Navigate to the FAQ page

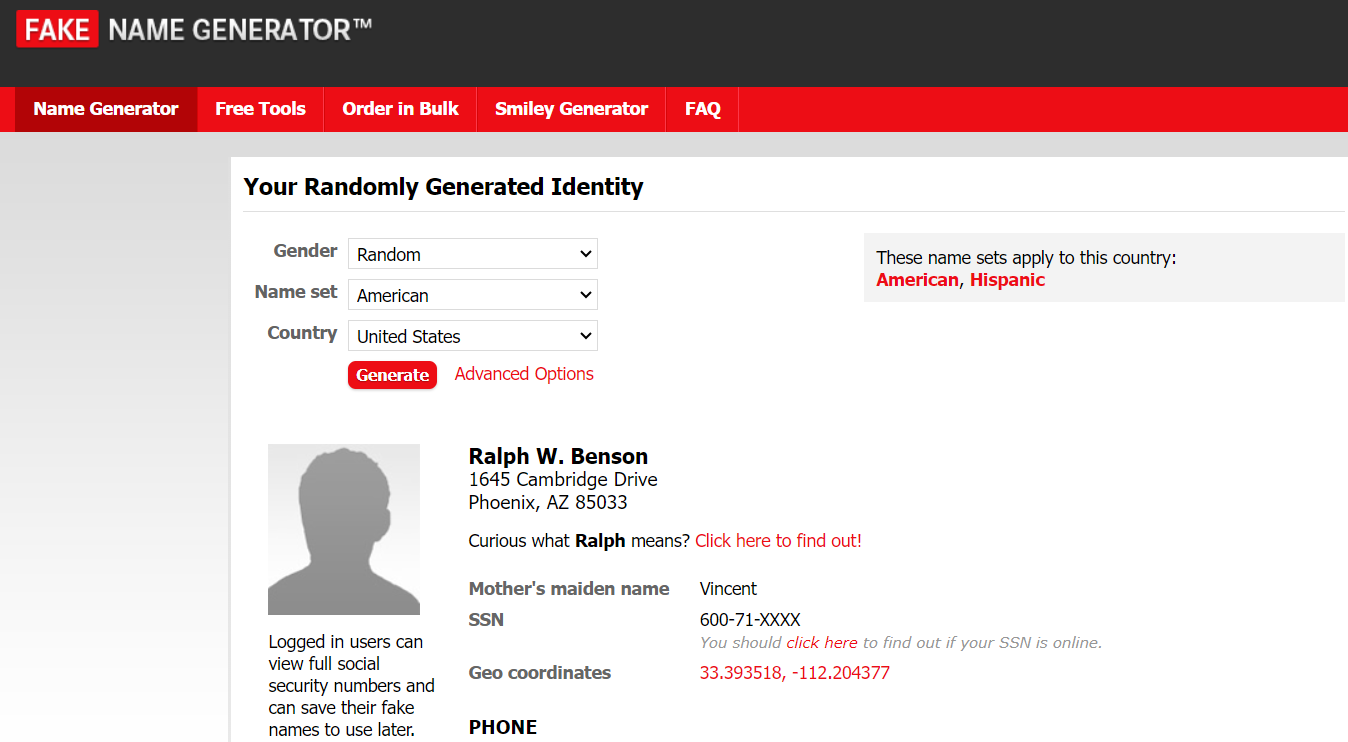[x=702, y=109]
